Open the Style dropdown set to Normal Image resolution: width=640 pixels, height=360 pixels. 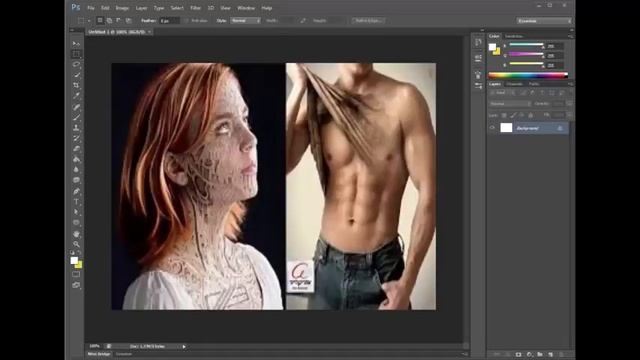click(x=245, y=20)
